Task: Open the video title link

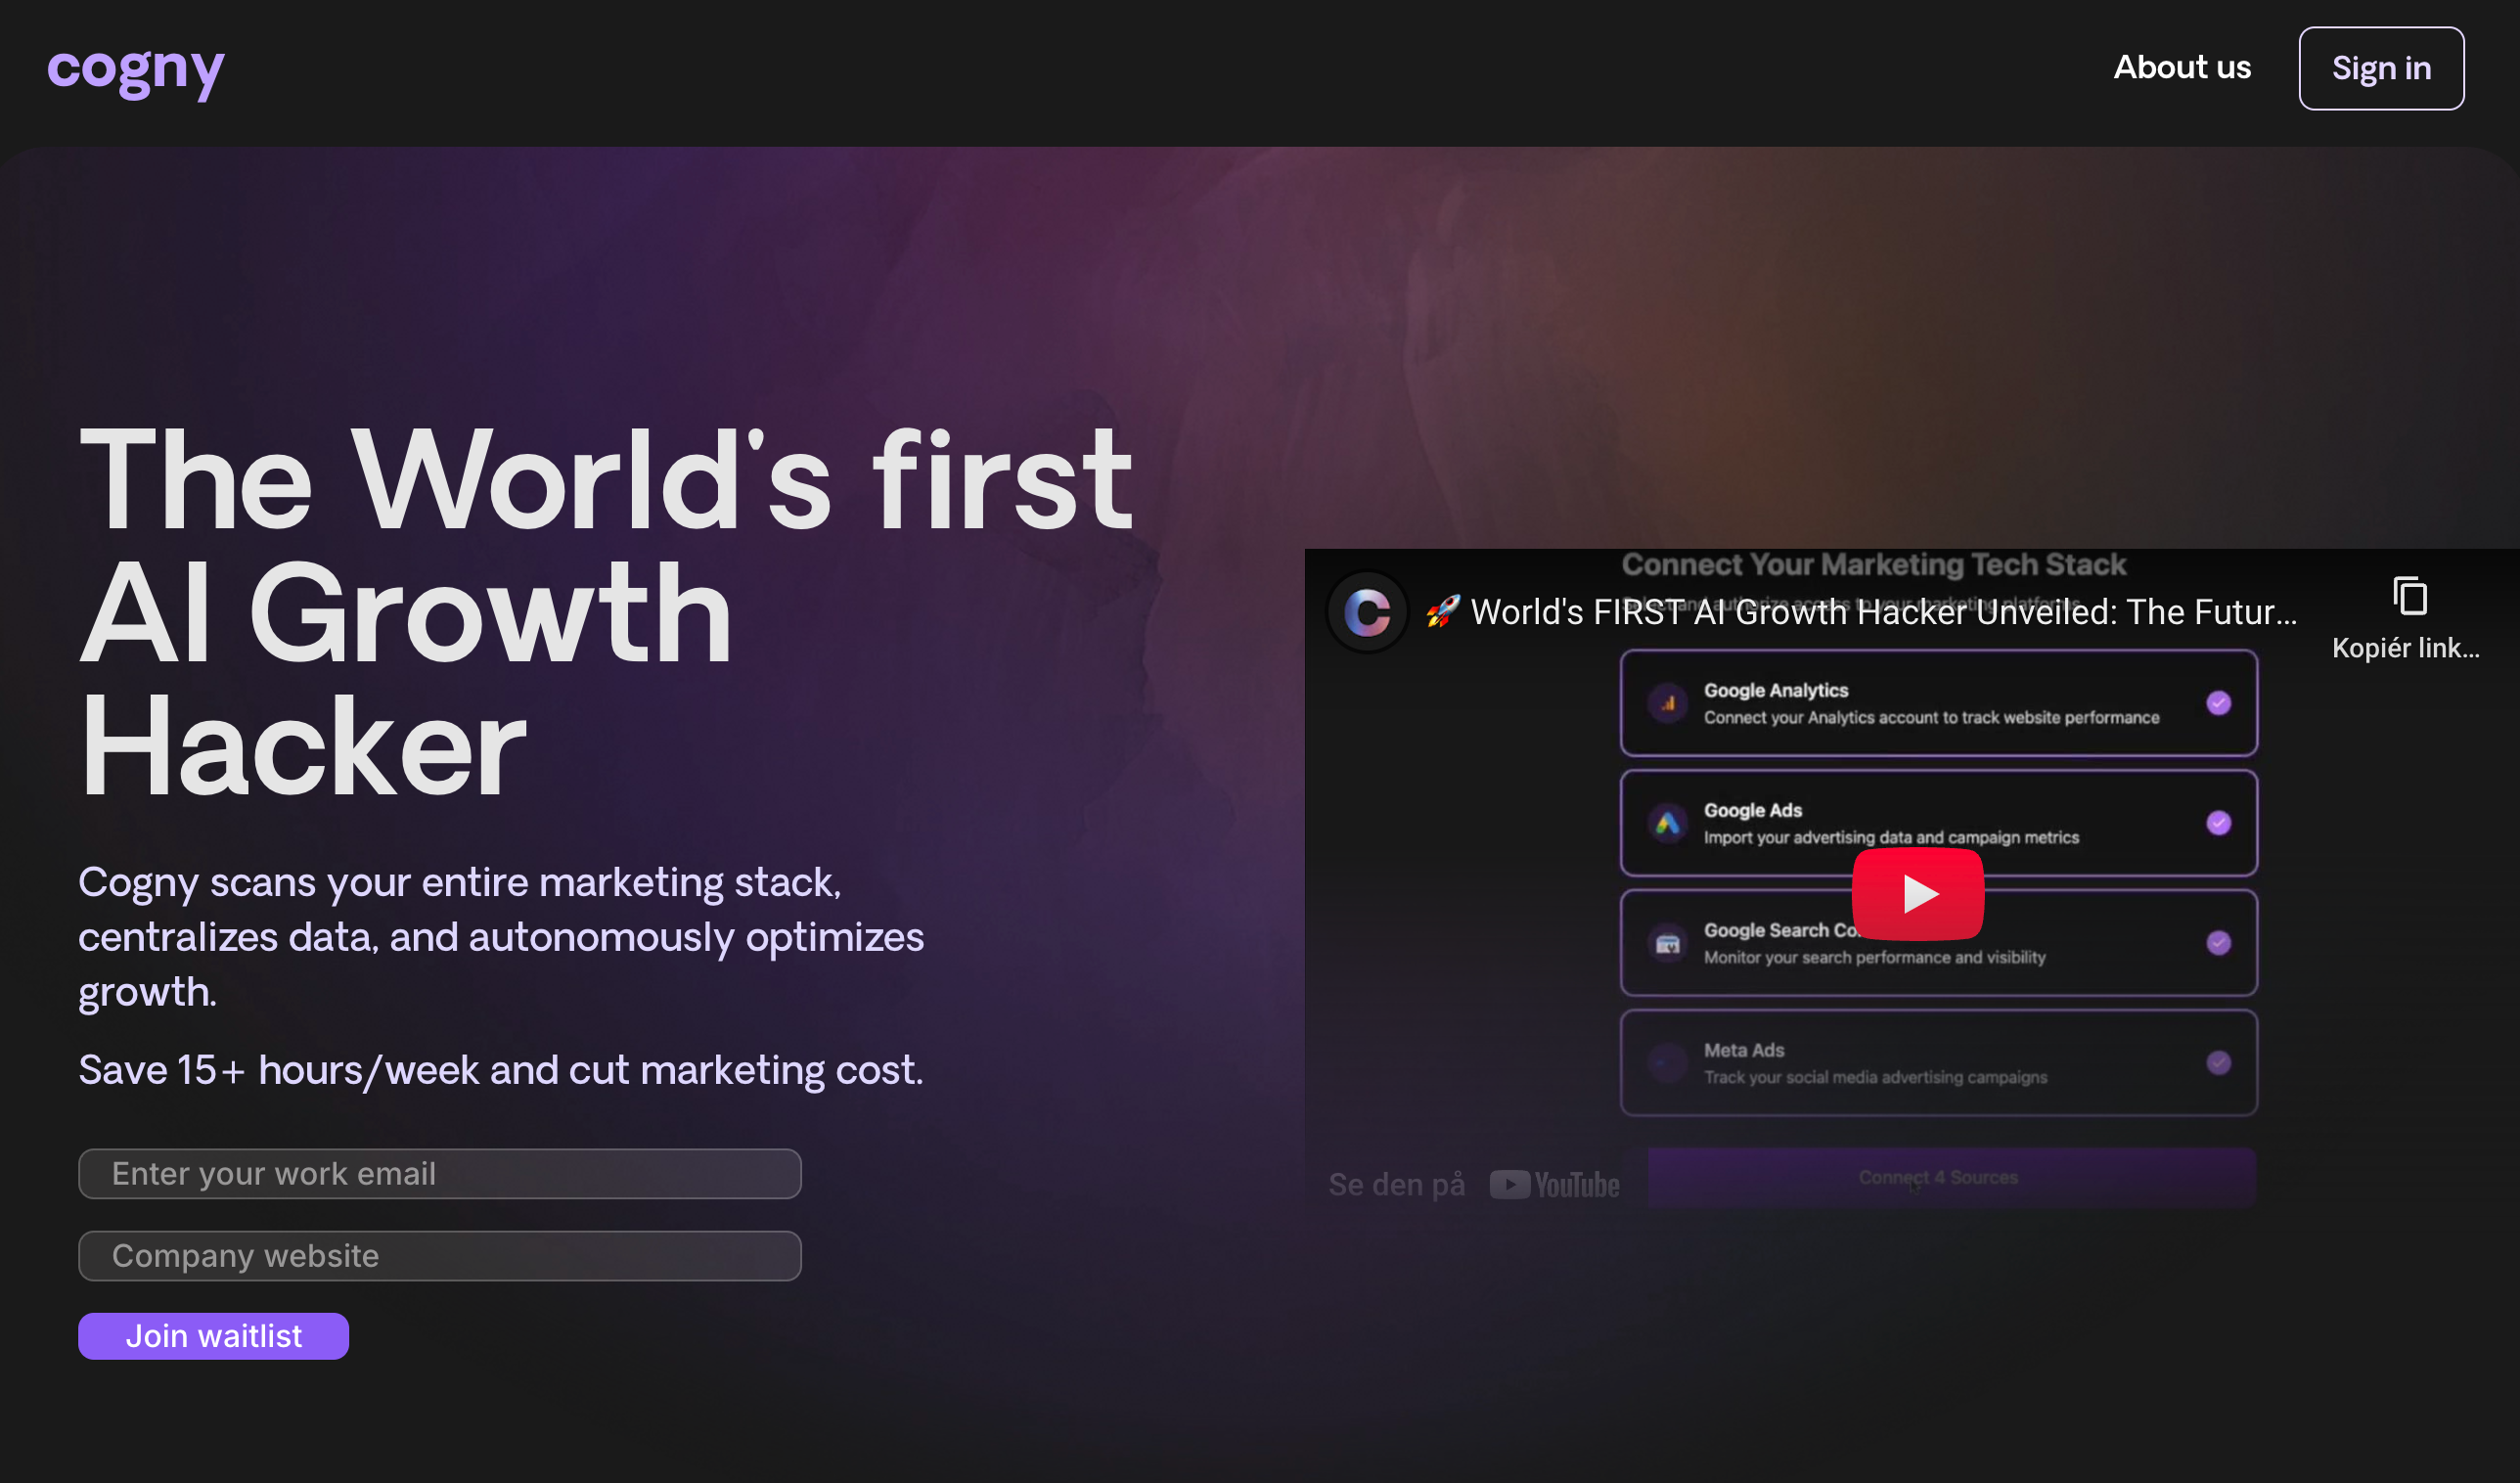Action: pyautogui.click(x=1883, y=611)
